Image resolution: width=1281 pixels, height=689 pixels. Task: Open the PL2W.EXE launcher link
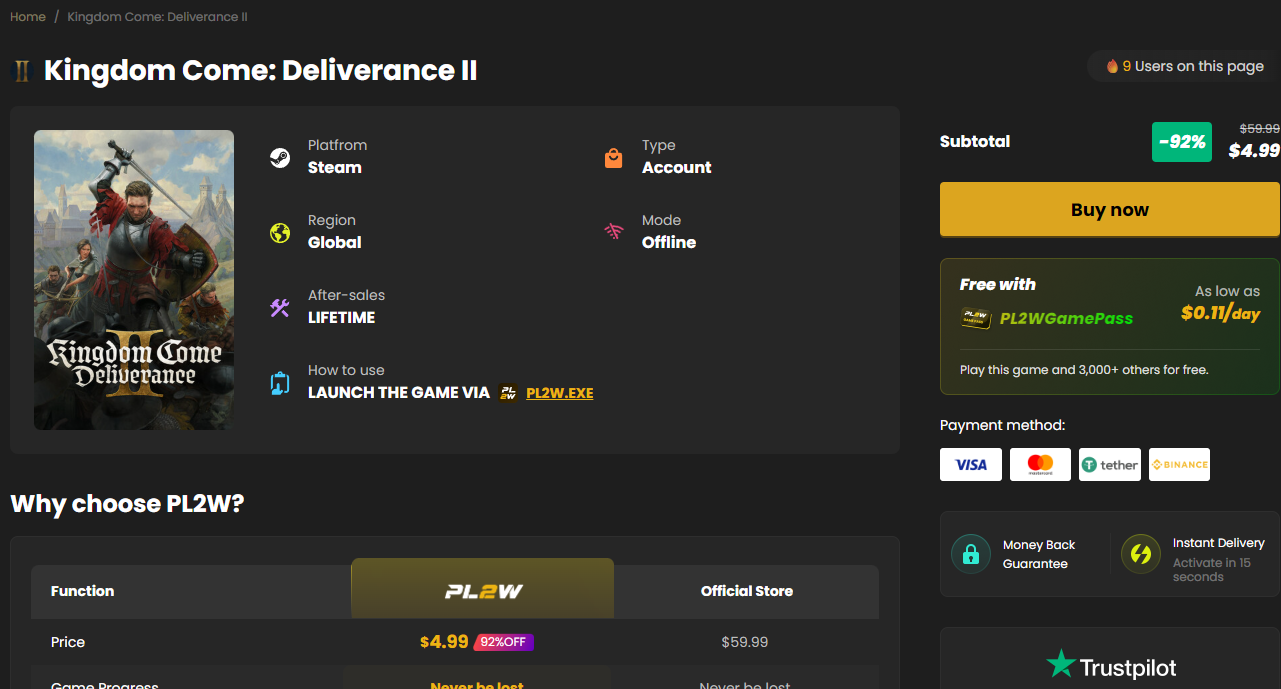click(x=559, y=393)
